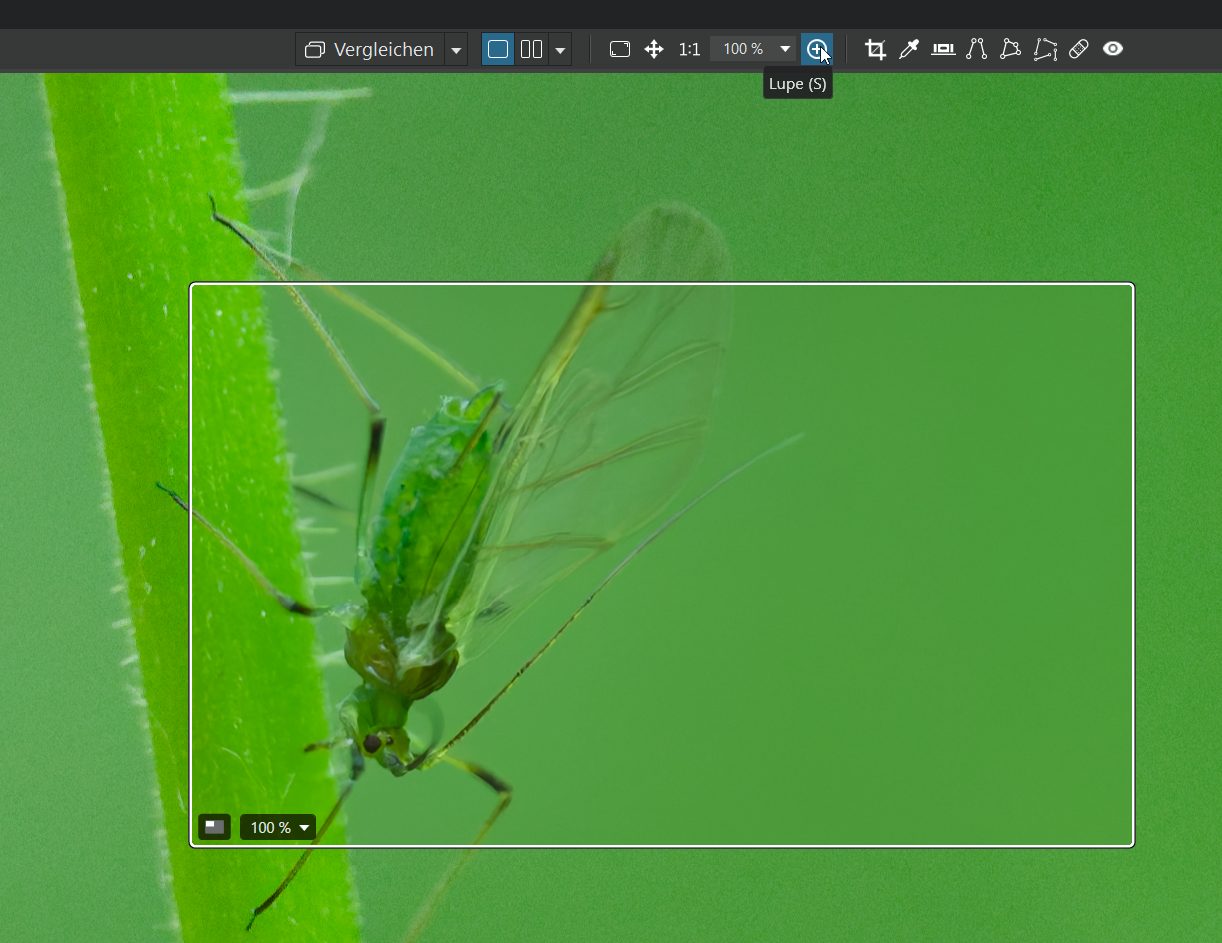This screenshot has width=1222, height=943.
Task: Select the curved polygon points tool
Action: tap(1011, 49)
